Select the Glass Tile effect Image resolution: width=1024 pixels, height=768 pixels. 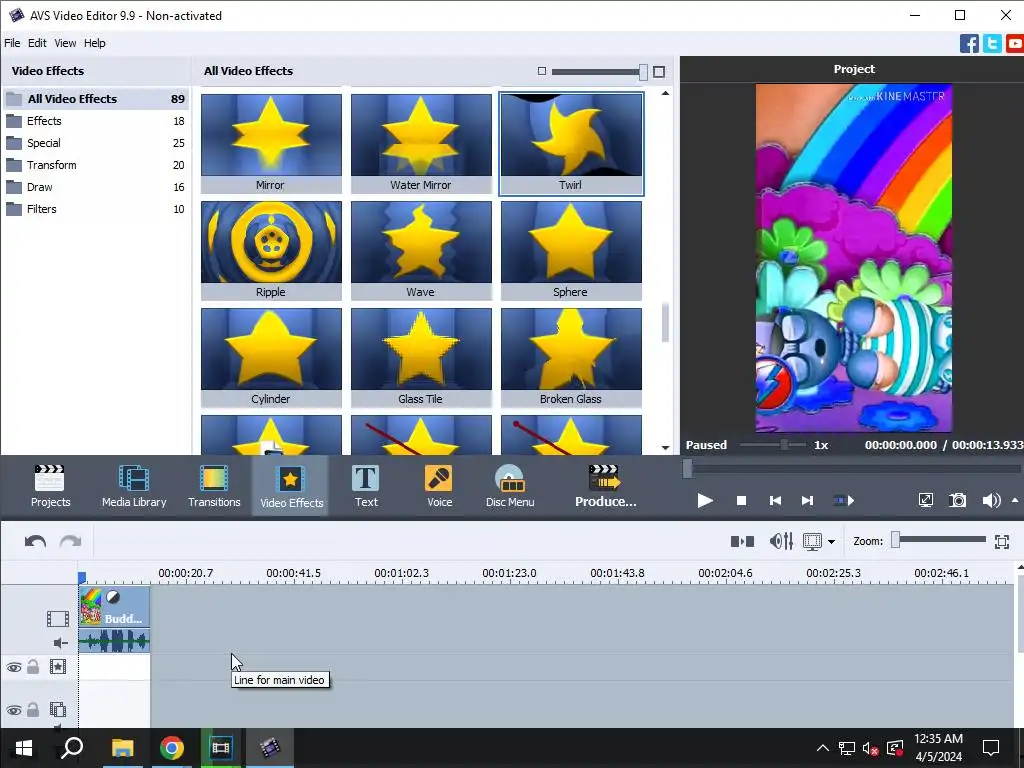(421, 358)
